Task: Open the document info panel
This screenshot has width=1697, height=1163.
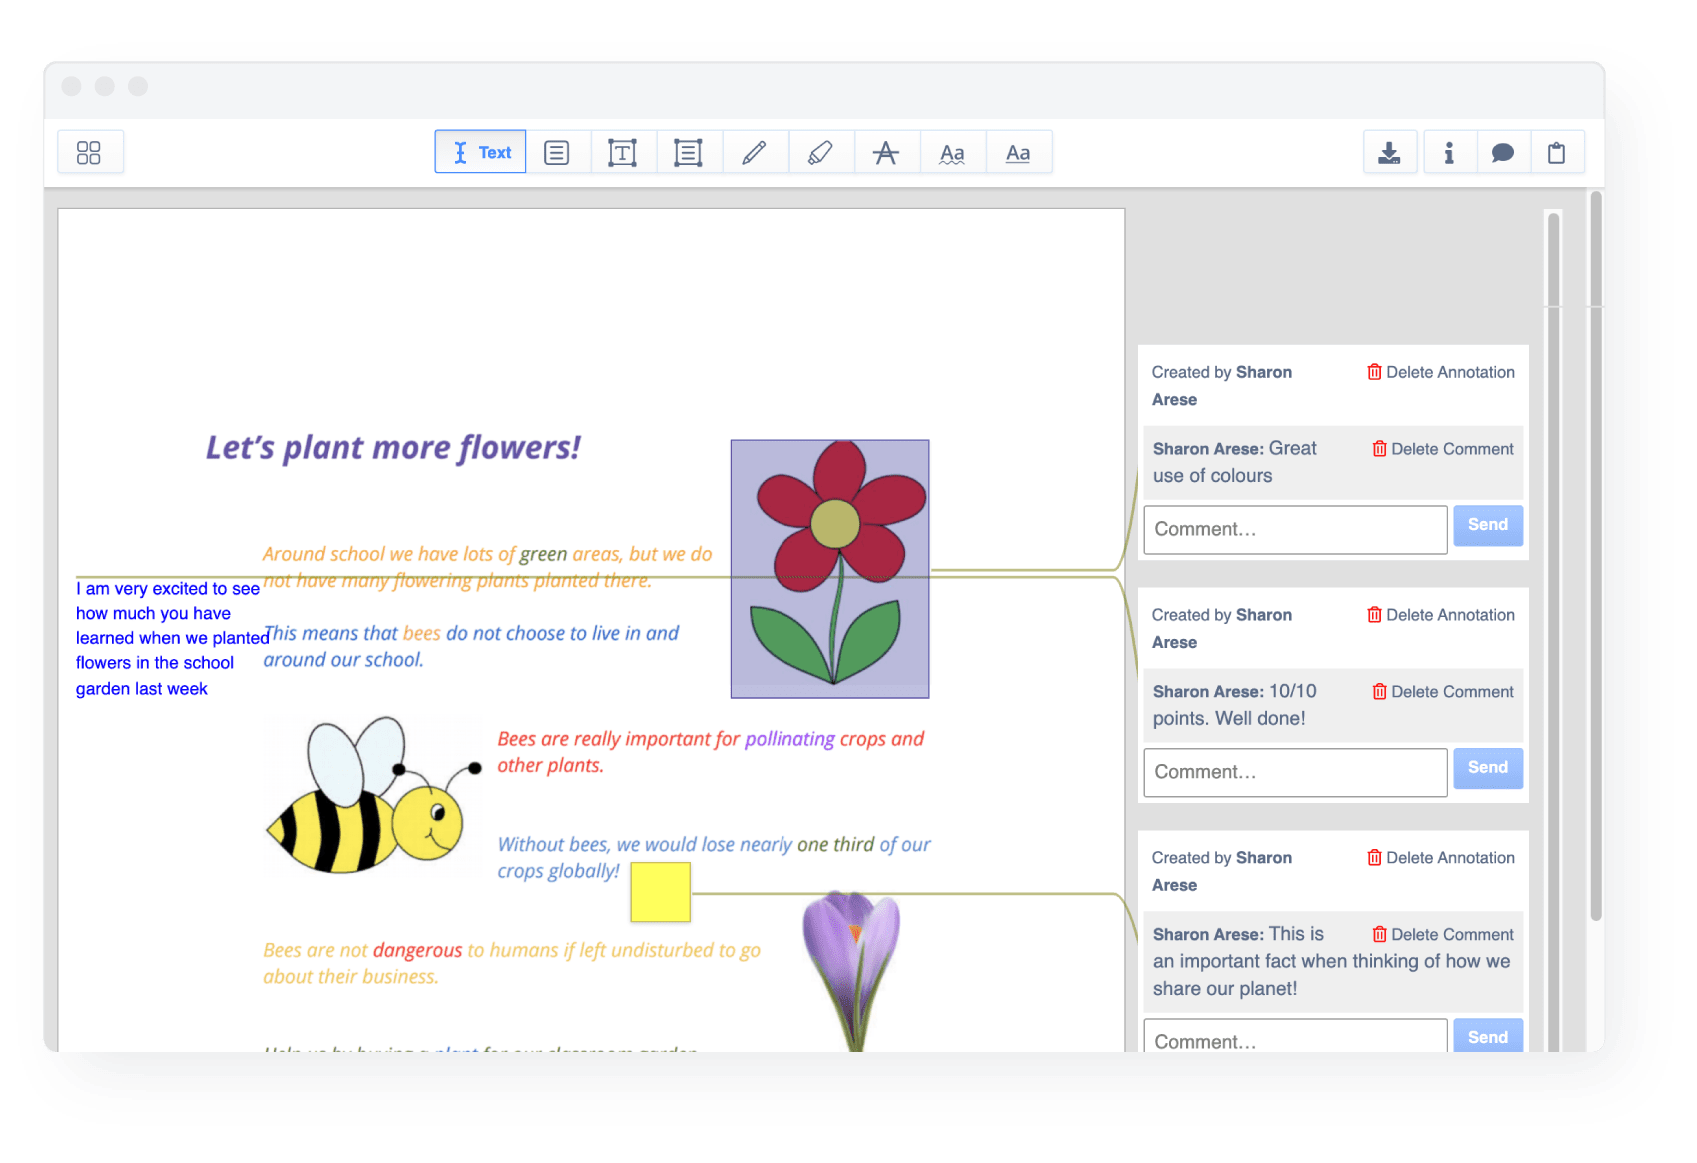Action: point(1448,152)
